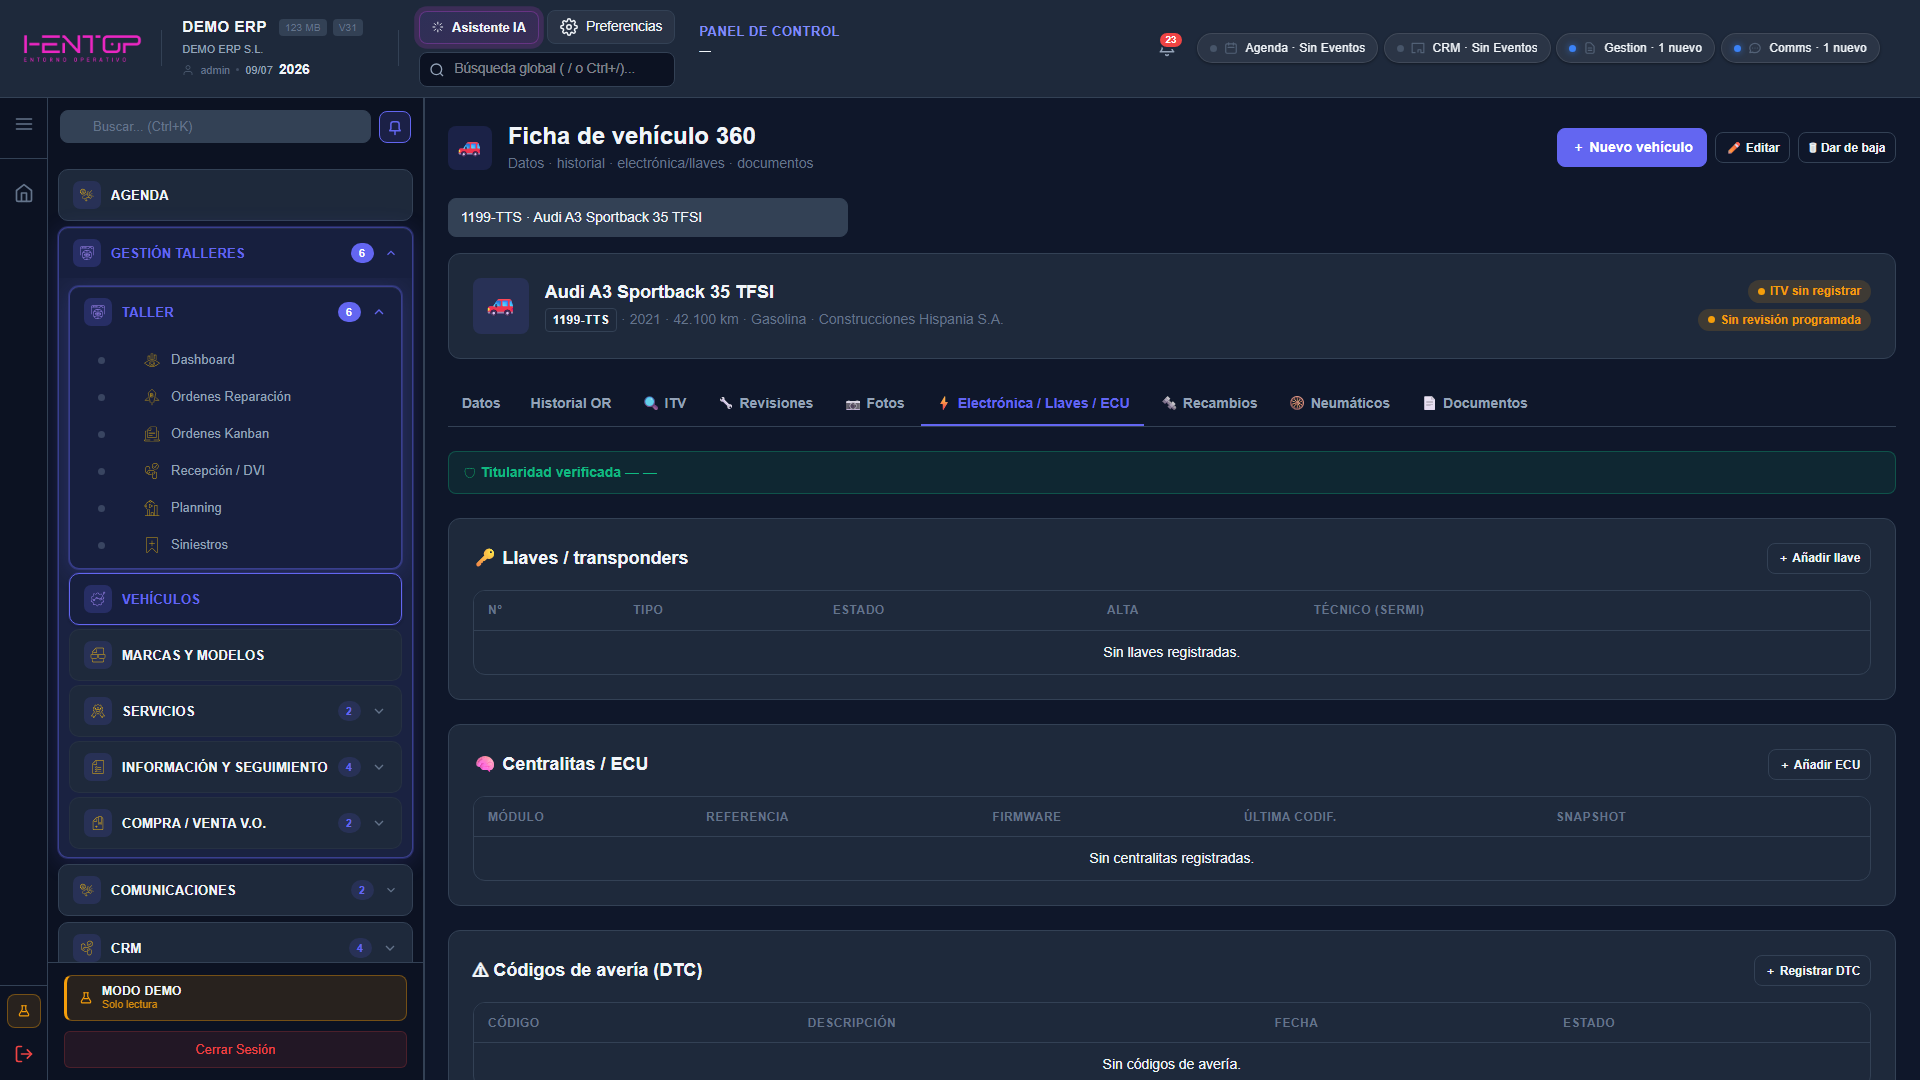The width and height of the screenshot is (1920, 1080).
Task: Open MARCAS Y MODELOS section
Action: pos(235,655)
